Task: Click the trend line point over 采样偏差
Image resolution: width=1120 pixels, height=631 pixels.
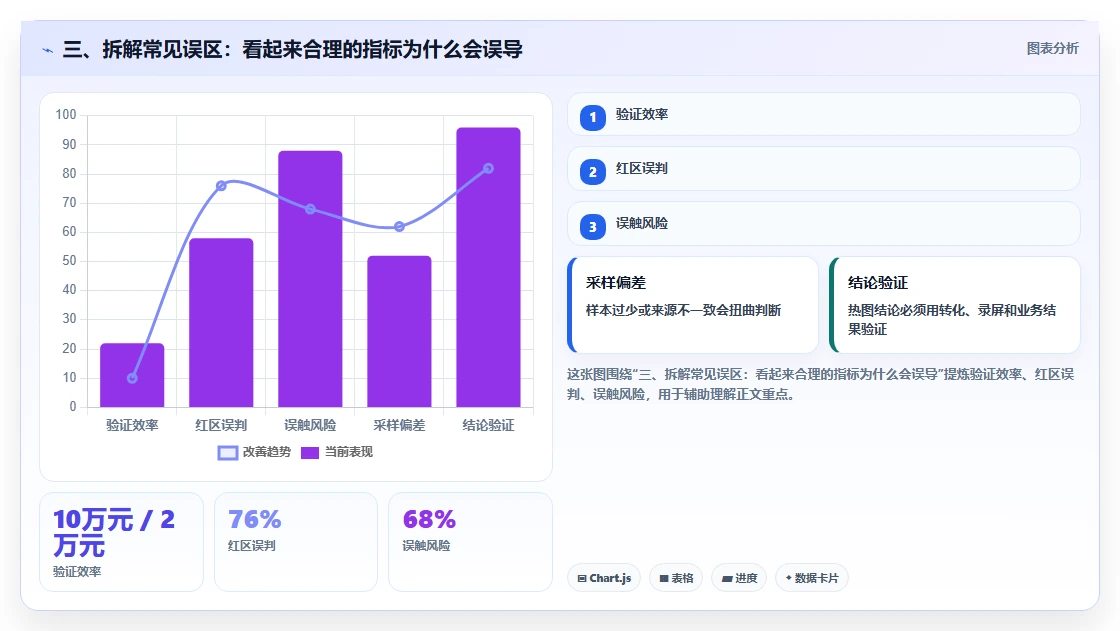Action: 399,227
